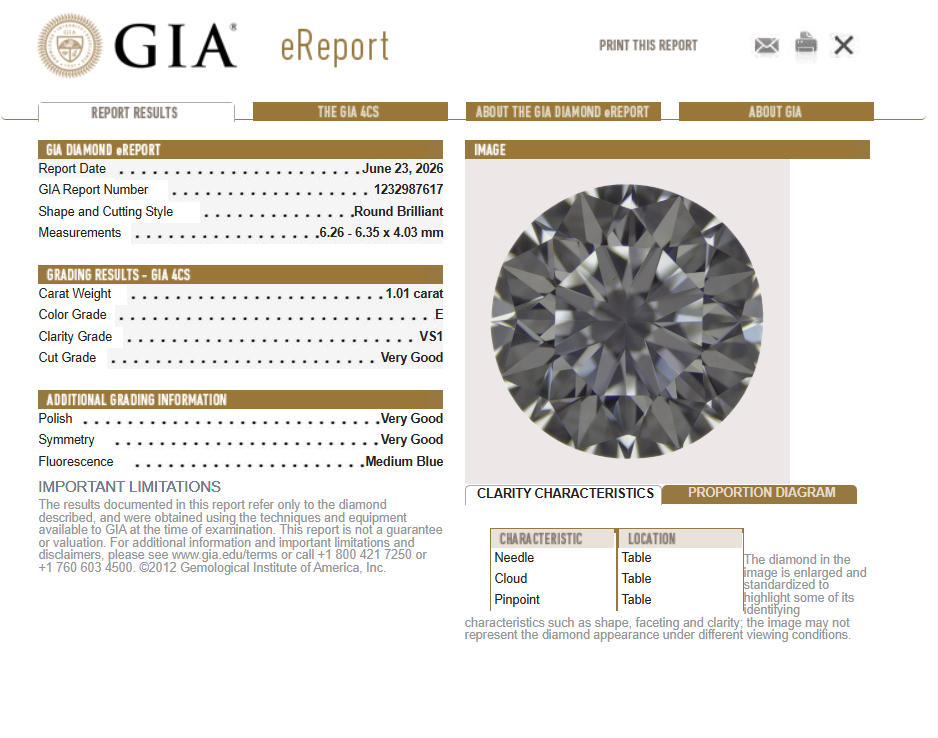Open About the GIA Diamond eReport tab

563,111
